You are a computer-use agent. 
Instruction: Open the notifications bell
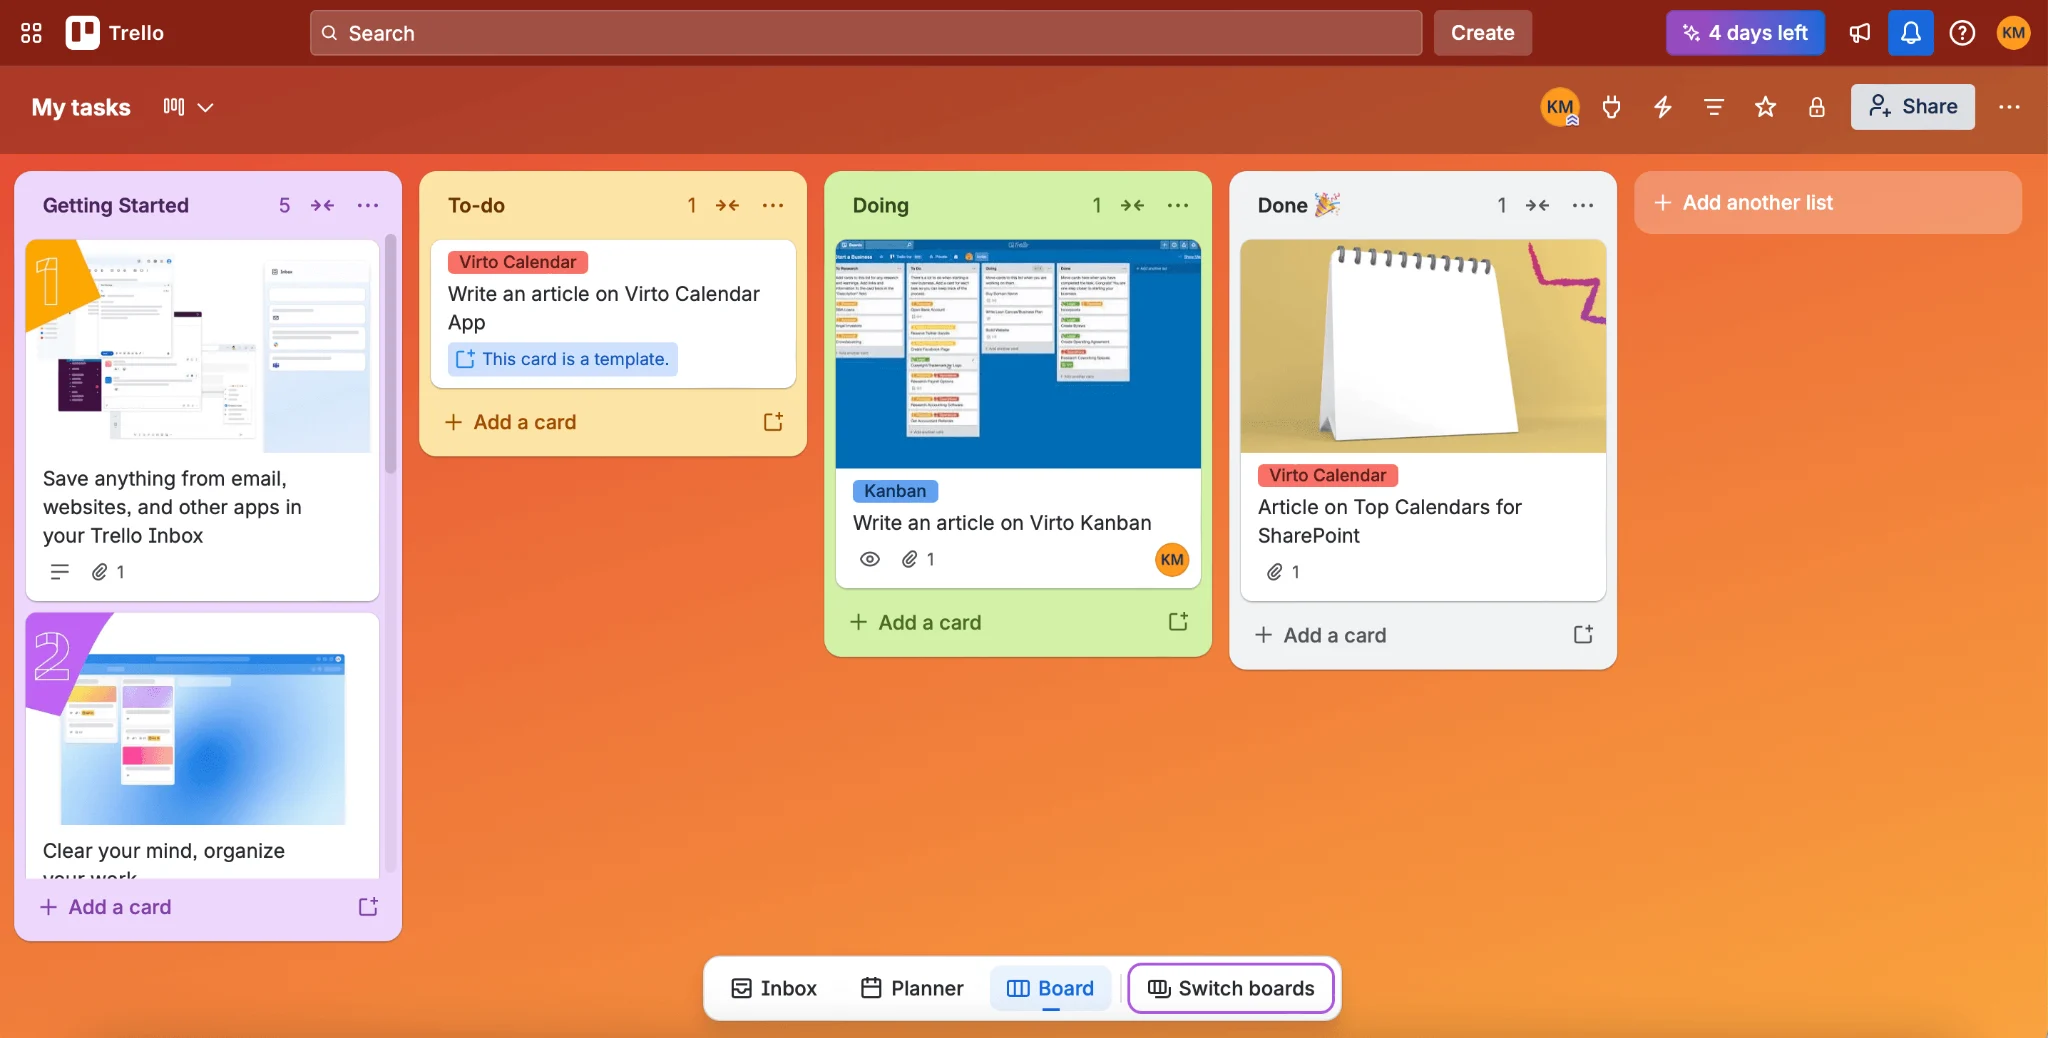pos(1910,33)
